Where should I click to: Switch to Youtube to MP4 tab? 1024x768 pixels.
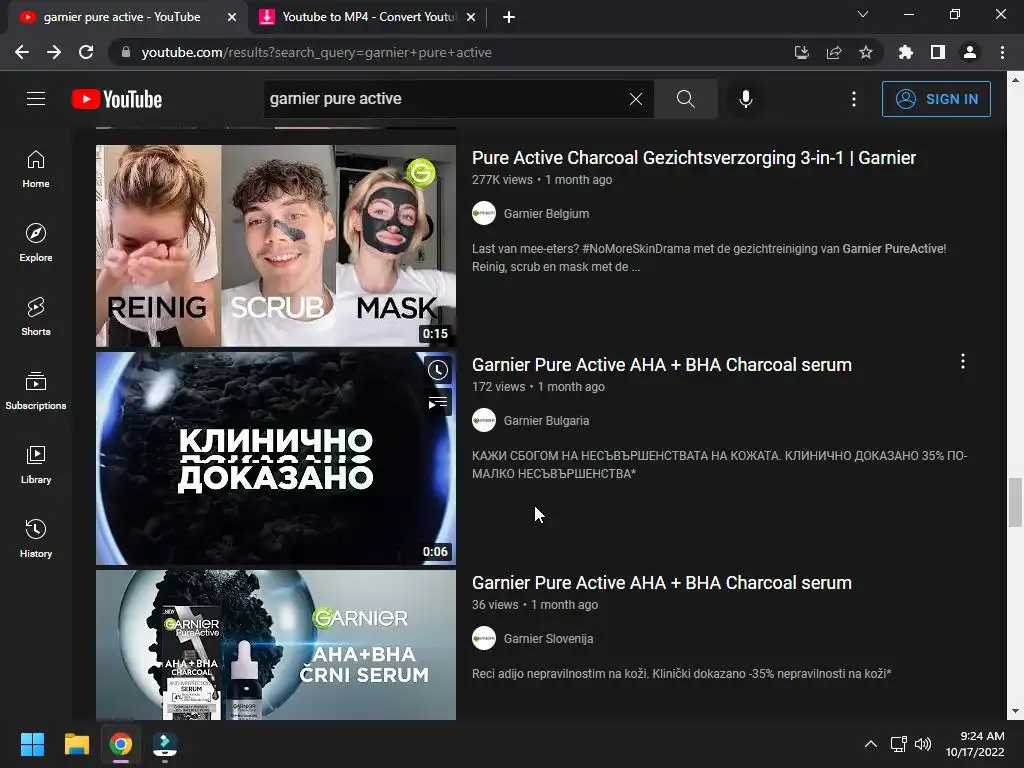click(368, 17)
